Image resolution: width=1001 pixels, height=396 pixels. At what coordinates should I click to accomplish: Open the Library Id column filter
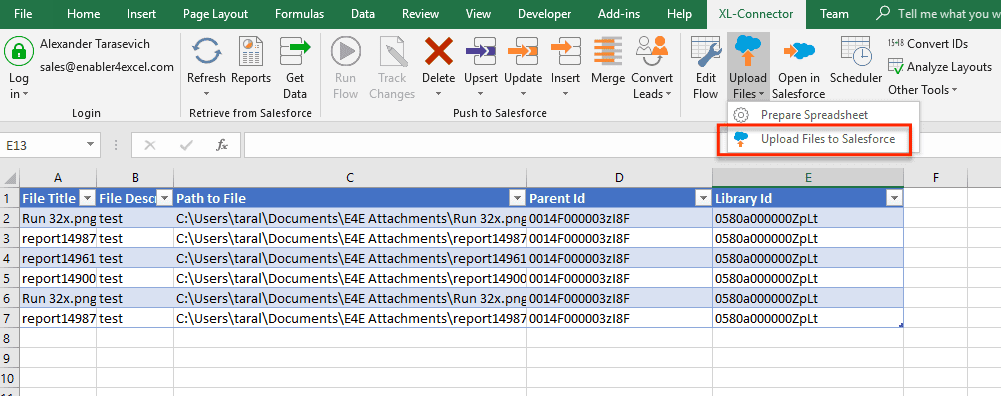894,199
